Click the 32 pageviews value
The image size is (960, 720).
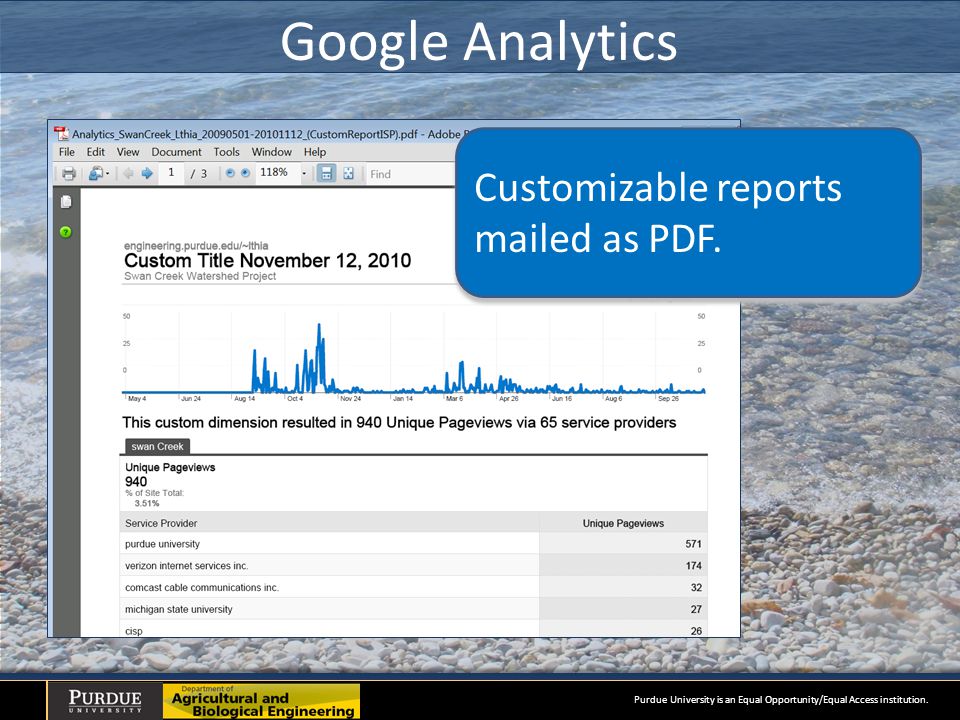tap(696, 587)
